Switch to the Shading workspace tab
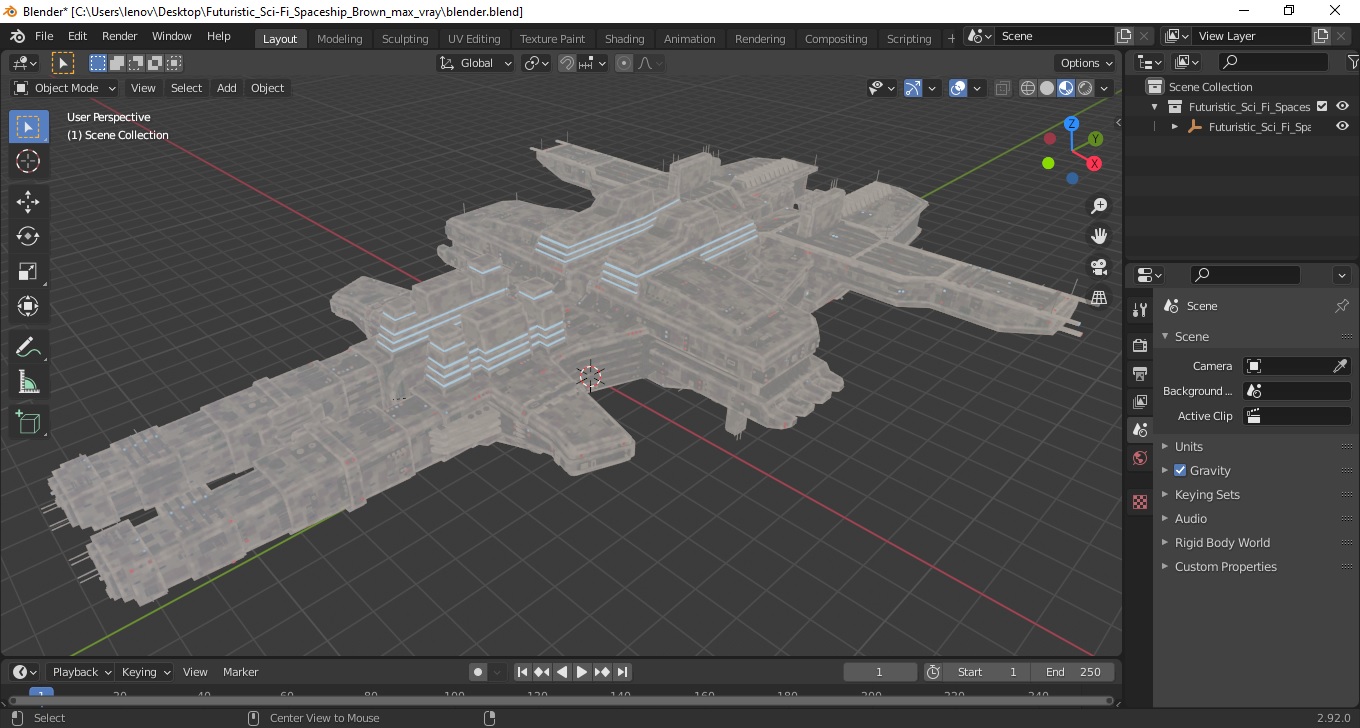The image size is (1360, 728). point(624,39)
